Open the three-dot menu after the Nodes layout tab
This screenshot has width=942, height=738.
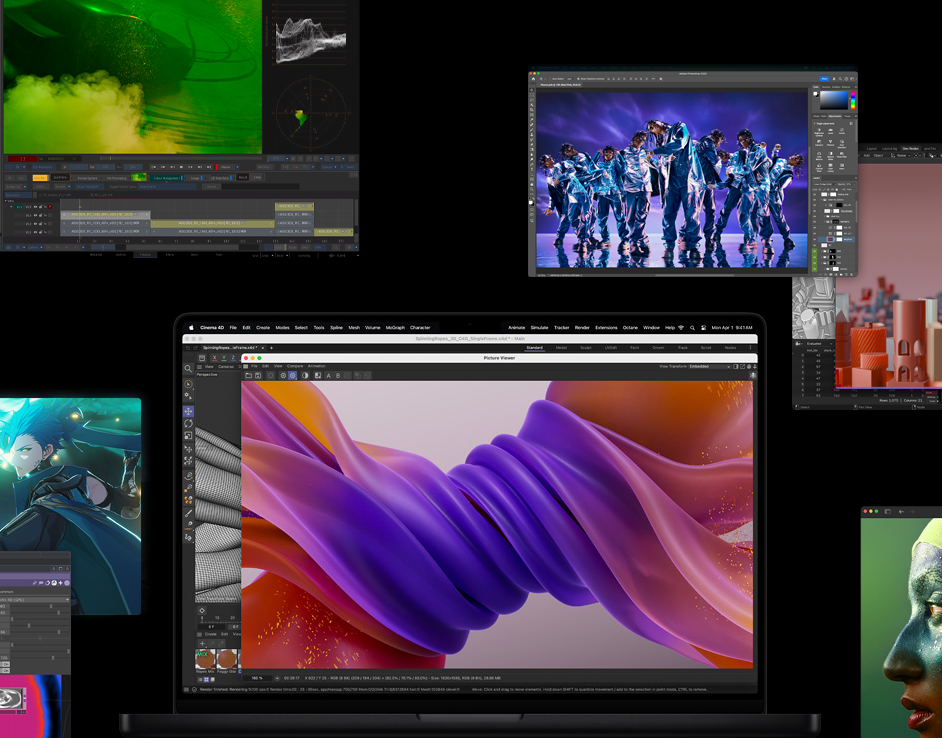750,348
